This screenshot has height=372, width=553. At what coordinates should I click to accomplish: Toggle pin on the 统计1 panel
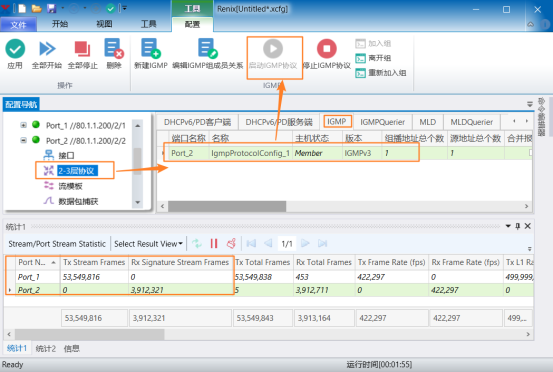(x=518, y=226)
